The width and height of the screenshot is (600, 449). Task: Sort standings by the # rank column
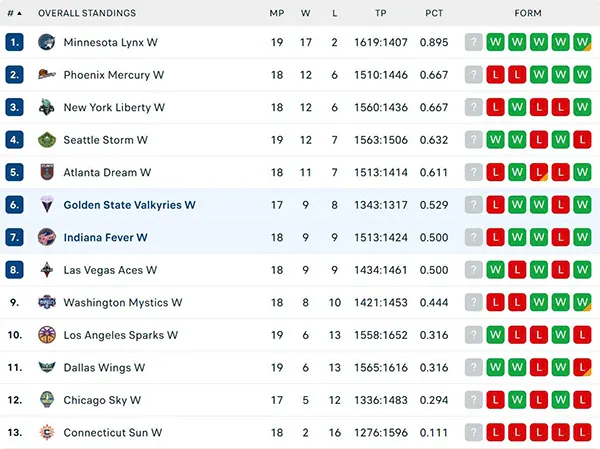[15, 13]
